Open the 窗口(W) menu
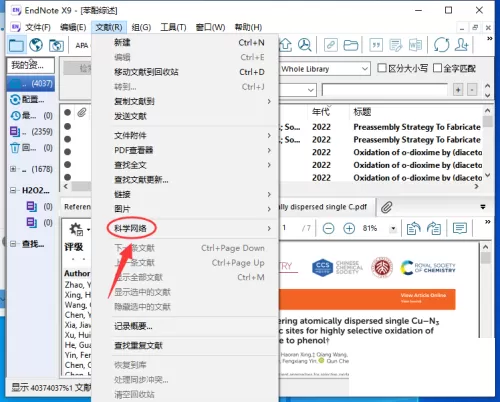This screenshot has height=402, width=500. click(x=210, y=27)
